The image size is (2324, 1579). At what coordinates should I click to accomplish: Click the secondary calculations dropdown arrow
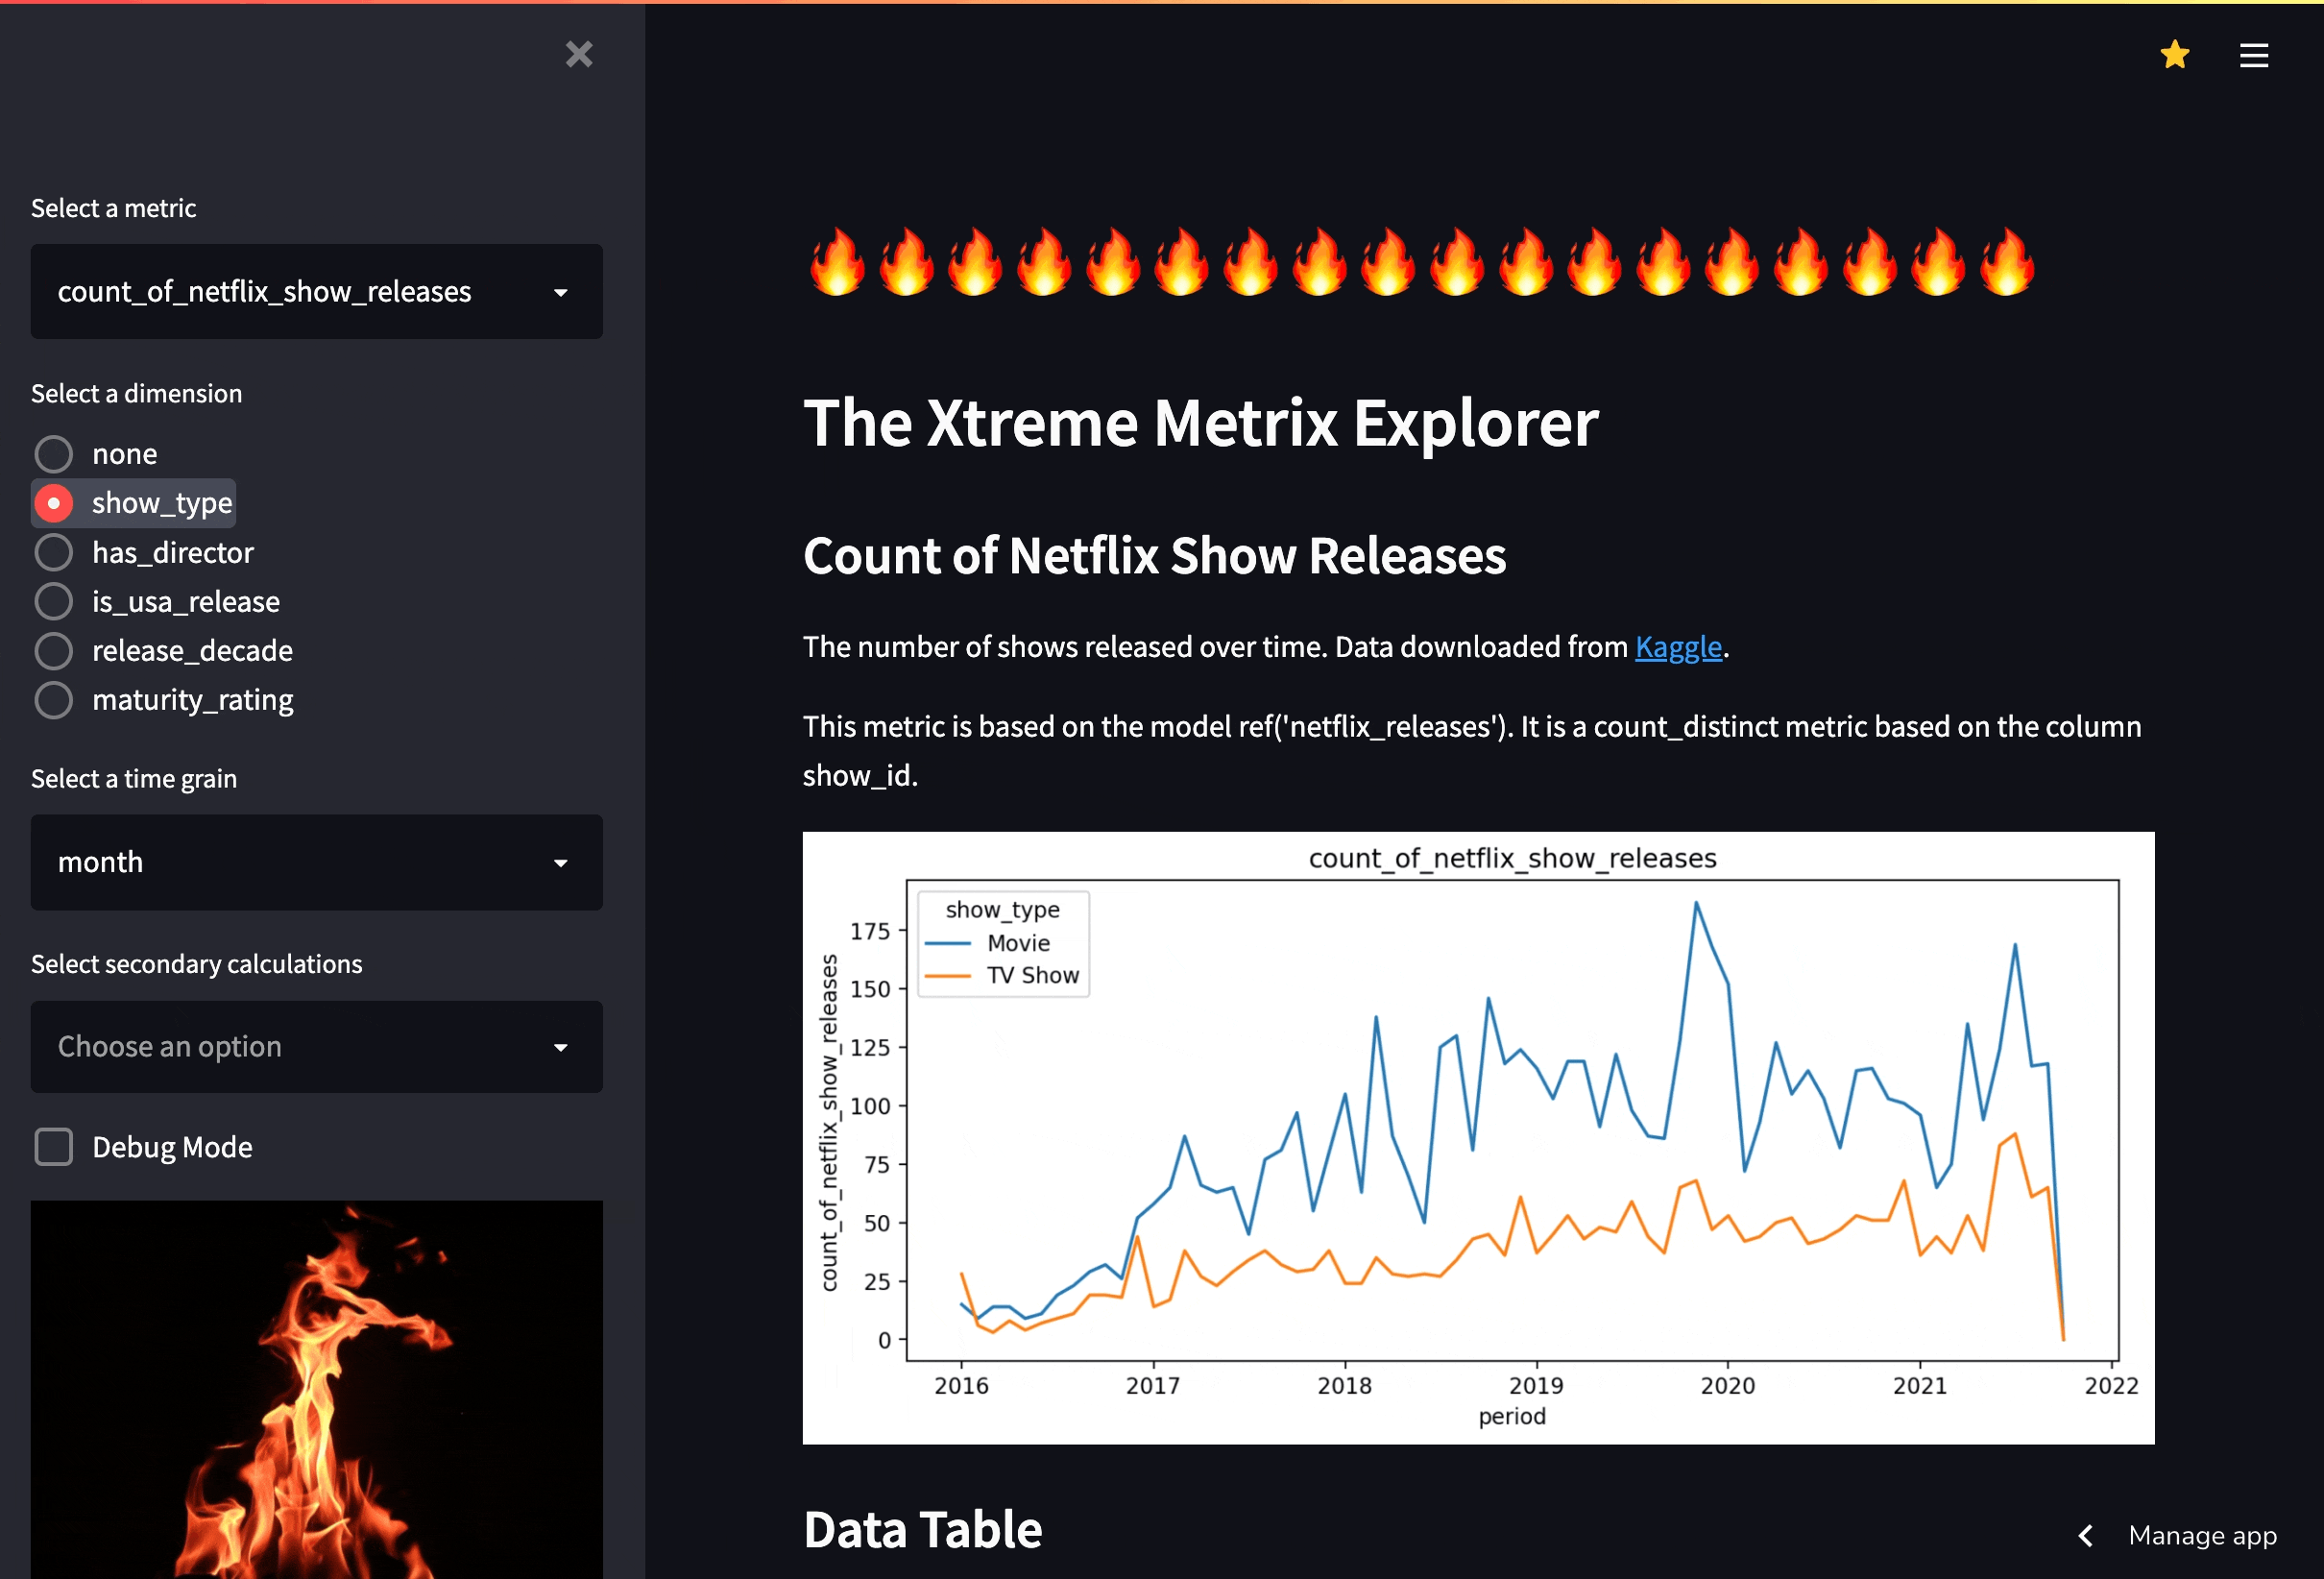click(x=561, y=1048)
